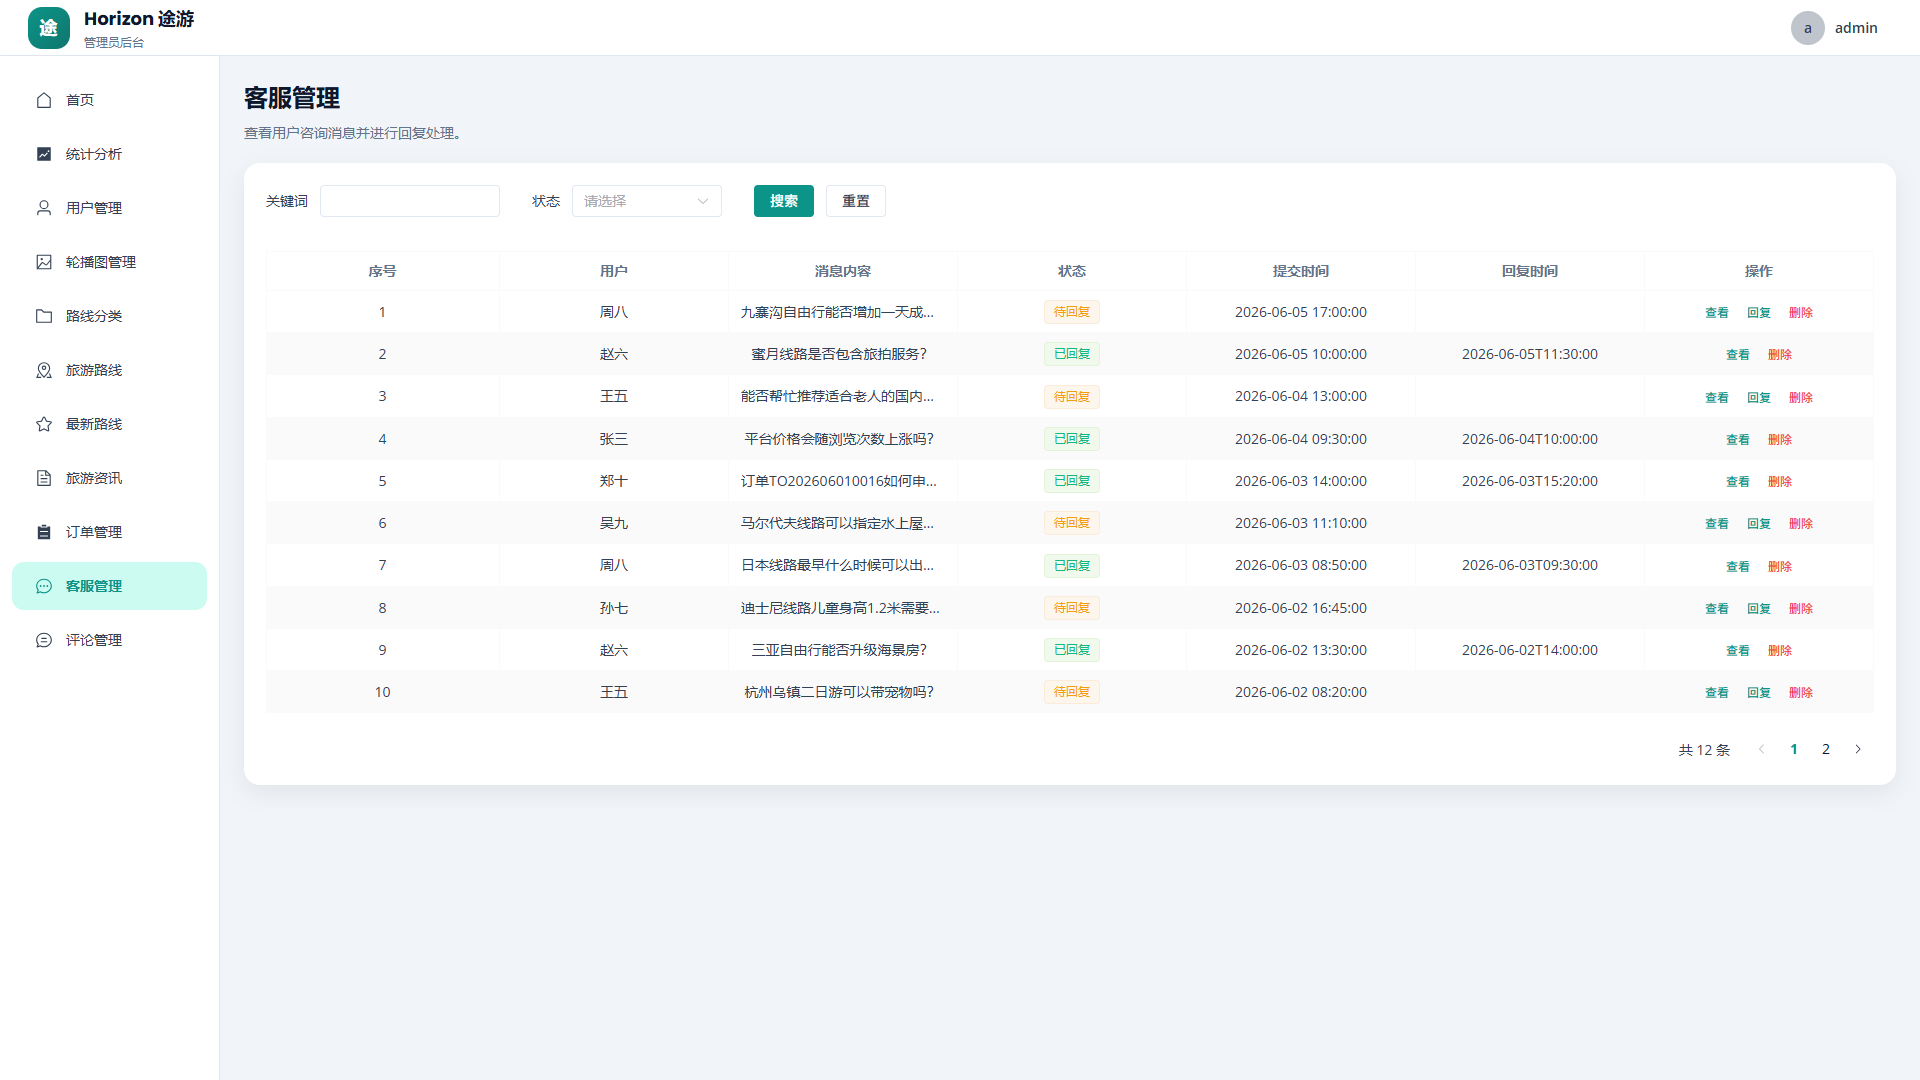The image size is (1920, 1080).
Task: Click the 路线分类 folder icon
Action: (44, 316)
